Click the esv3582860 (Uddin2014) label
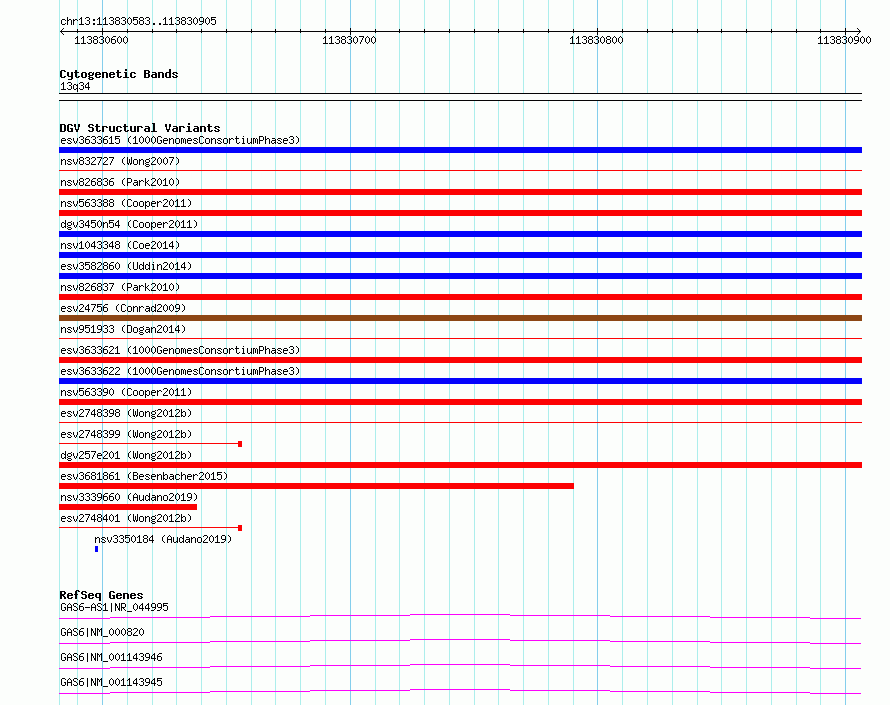Screen dimensions: 890x705 pyautogui.click(x=126, y=266)
